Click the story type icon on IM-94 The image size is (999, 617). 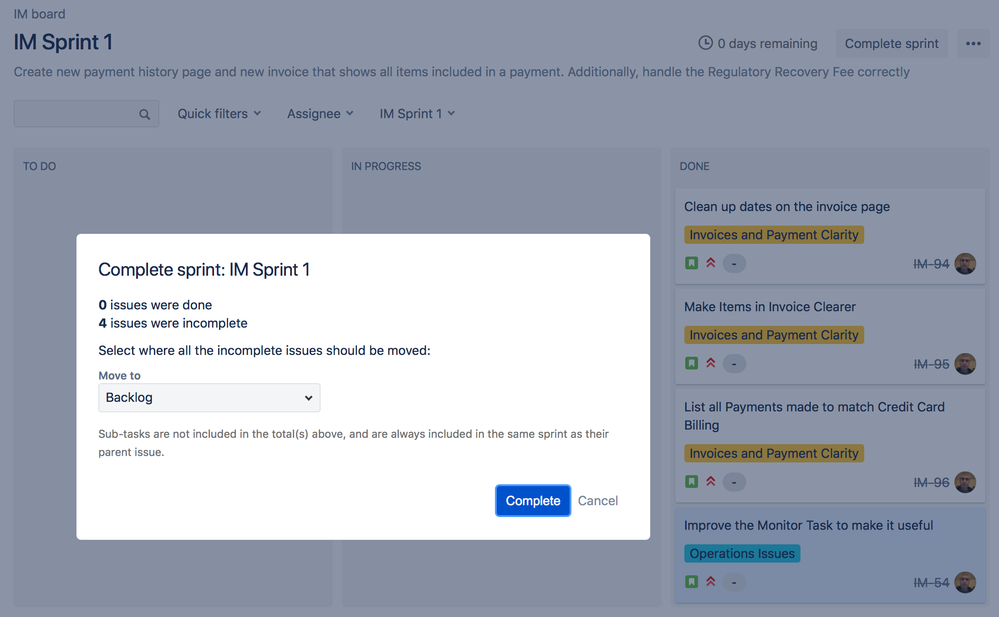691,263
